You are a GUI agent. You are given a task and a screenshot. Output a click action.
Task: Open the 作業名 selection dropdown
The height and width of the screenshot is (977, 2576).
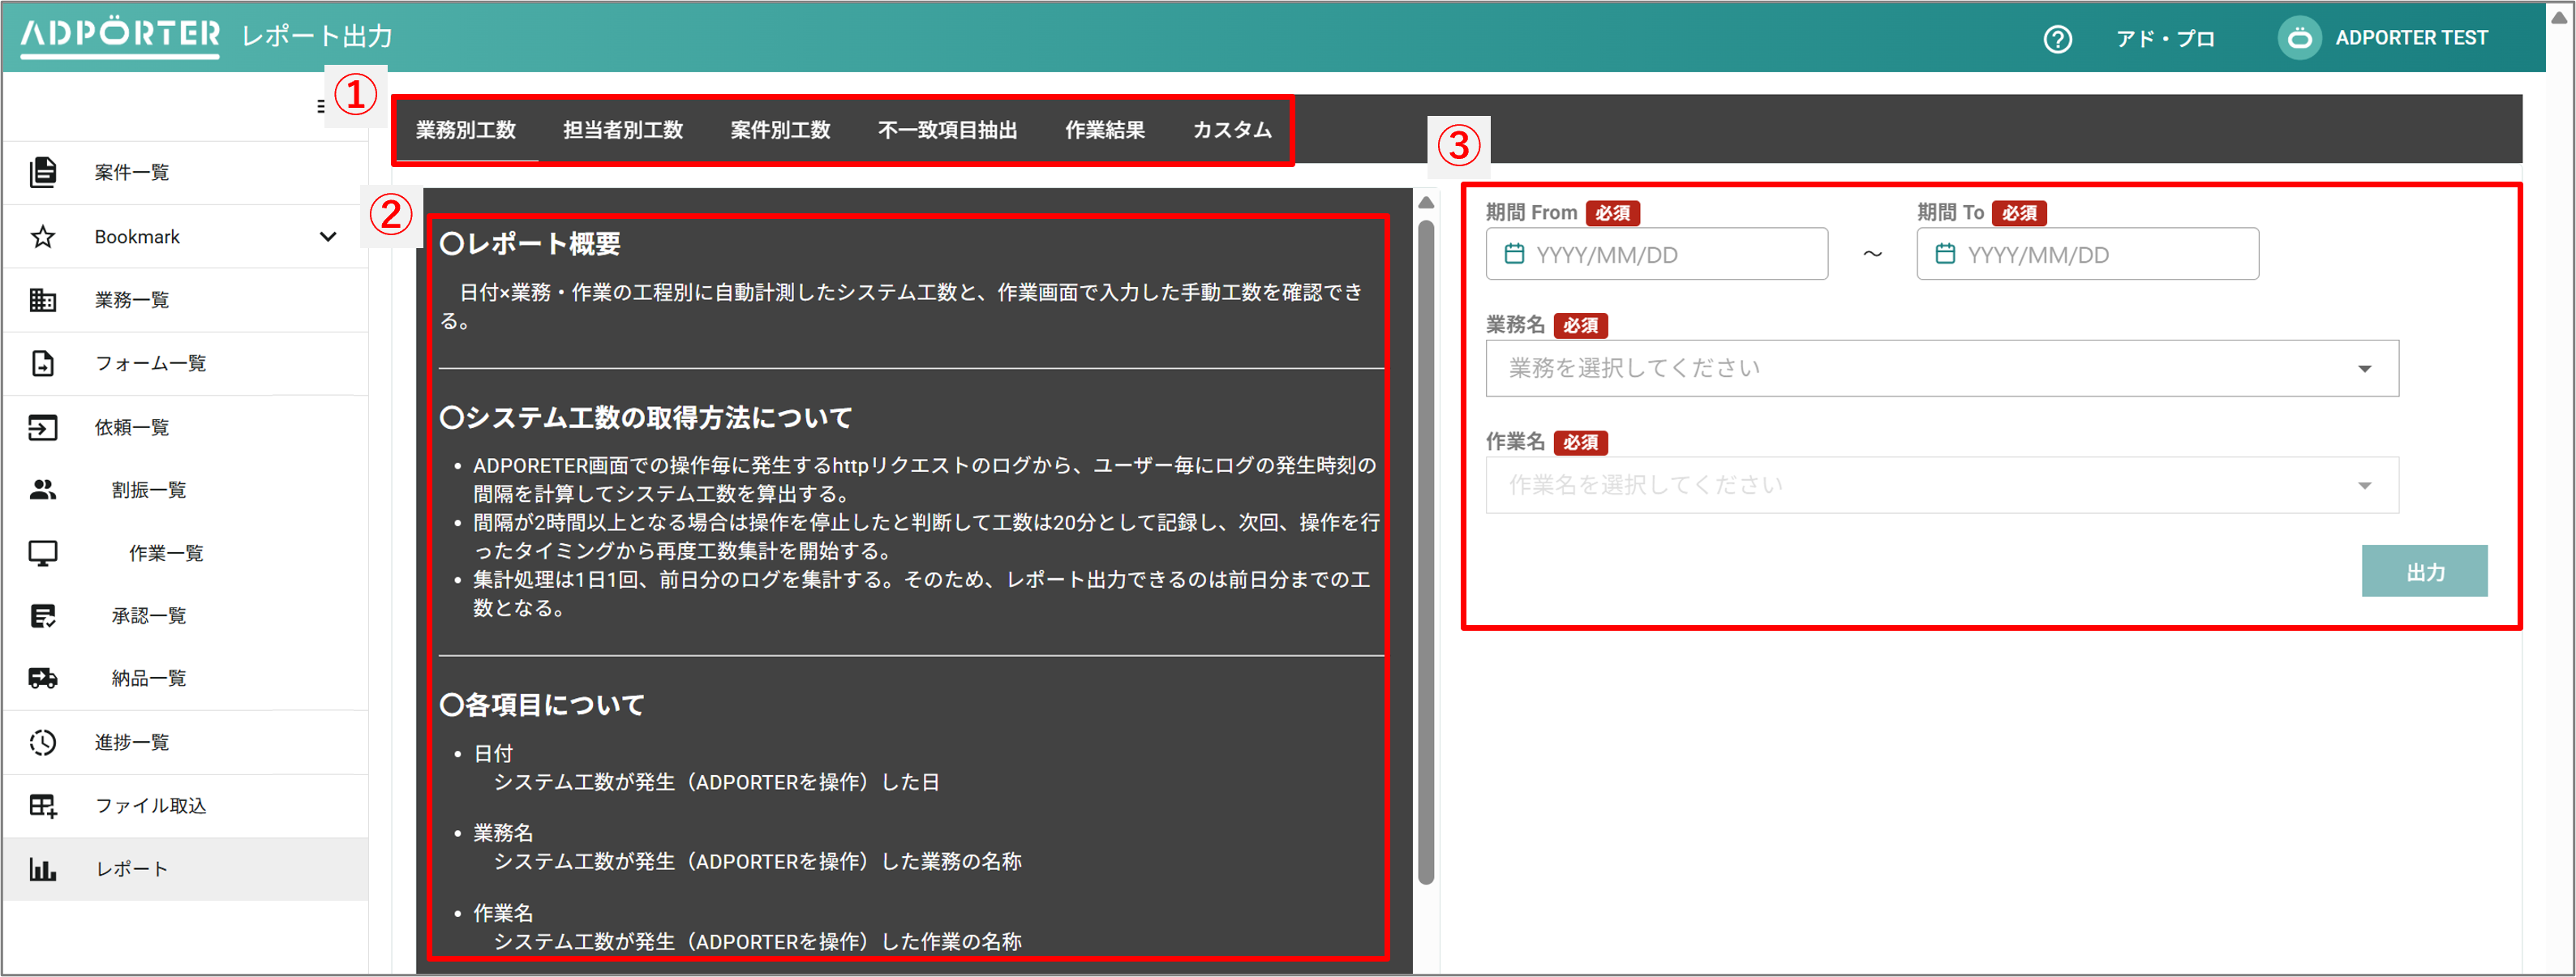coord(1940,484)
